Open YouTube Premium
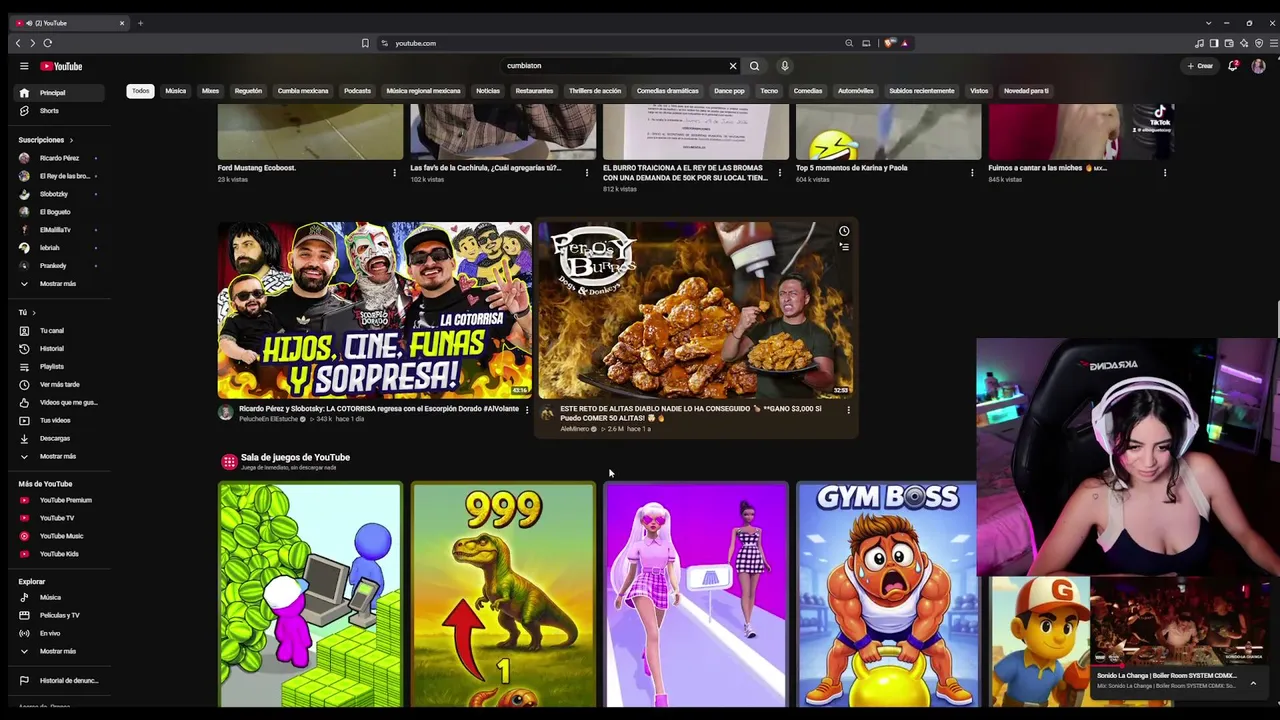This screenshot has height=720, width=1280. point(60,500)
